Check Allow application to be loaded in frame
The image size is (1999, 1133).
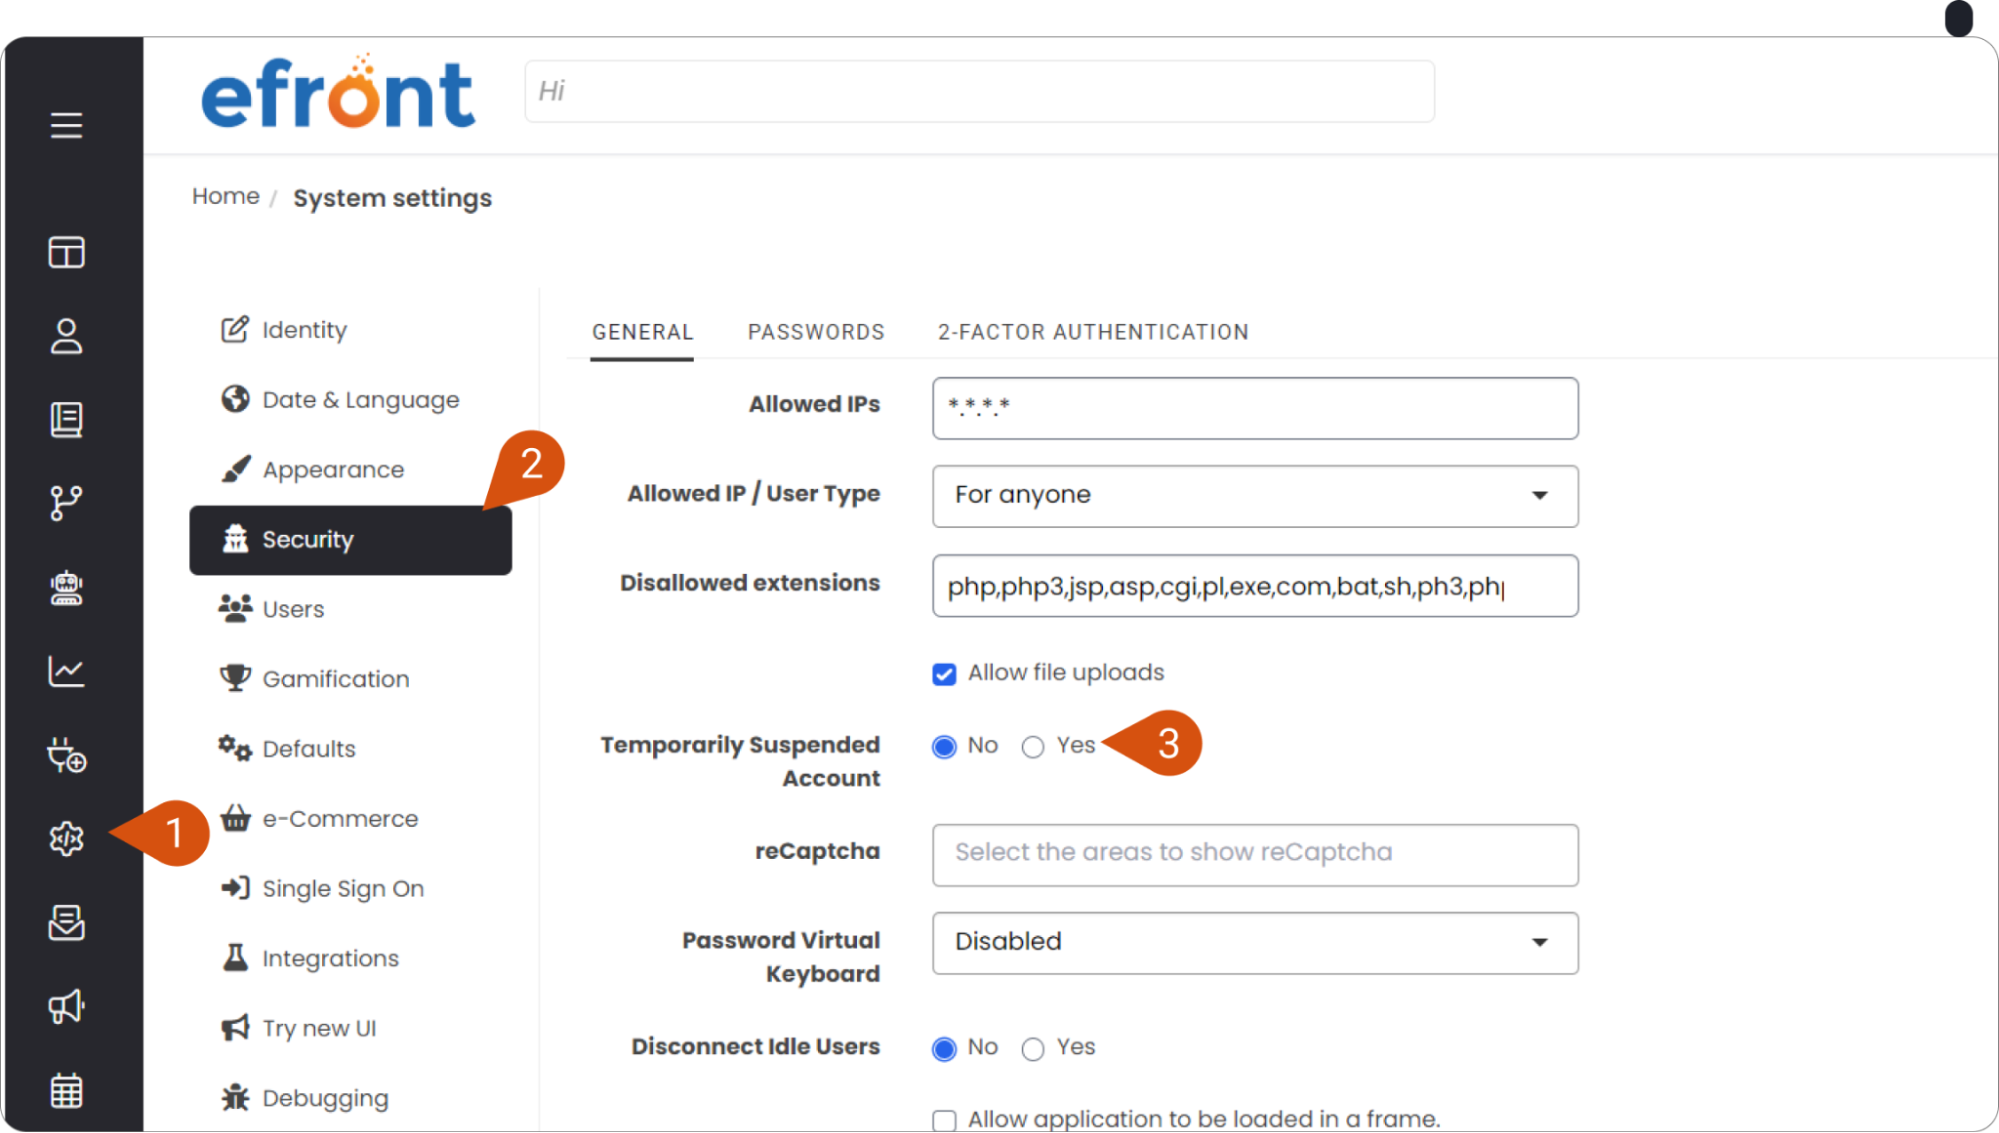(944, 1120)
